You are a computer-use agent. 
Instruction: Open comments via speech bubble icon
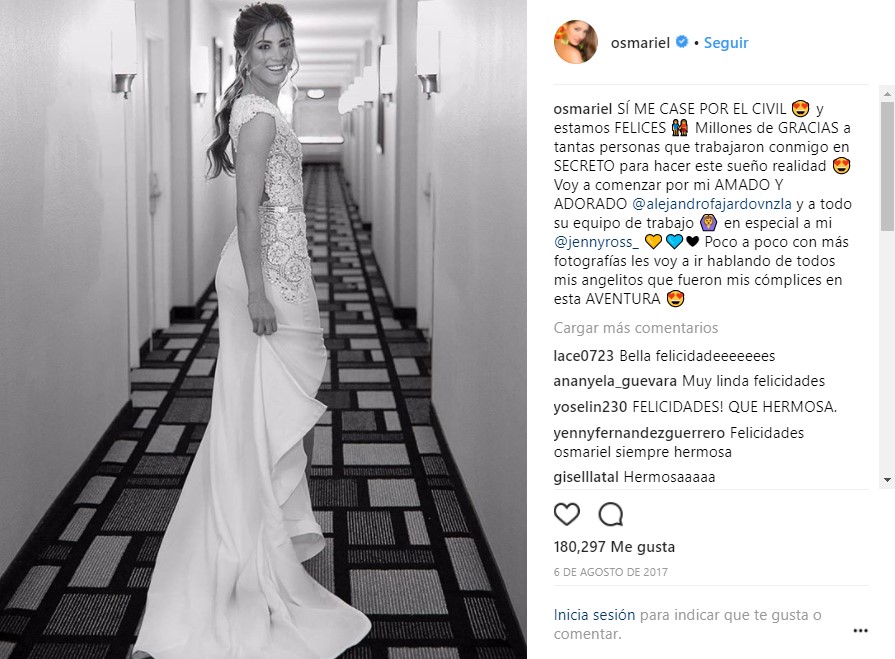pos(611,514)
